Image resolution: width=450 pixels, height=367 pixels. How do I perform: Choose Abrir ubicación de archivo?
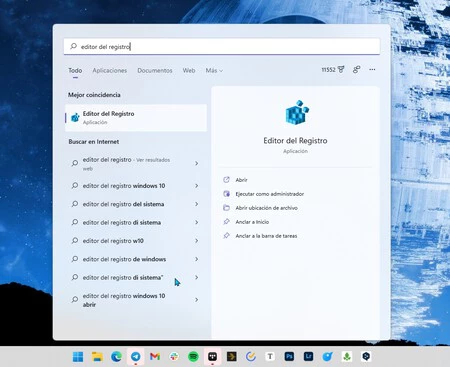pyautogui.click(x=266, y=208)
